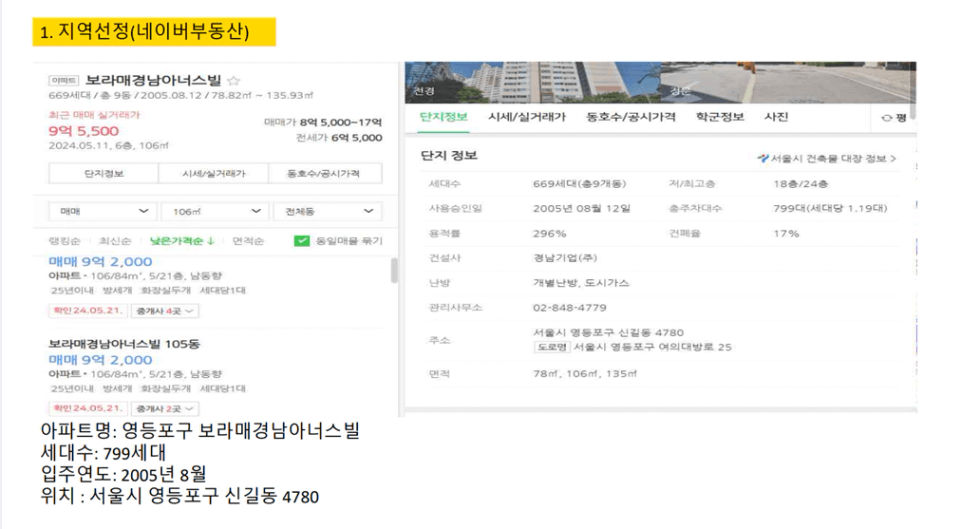The height and width of the screenshot is (529, 961).
Task: Click the listing panel scrollbar thumb
Action: (x=394, y=270)
